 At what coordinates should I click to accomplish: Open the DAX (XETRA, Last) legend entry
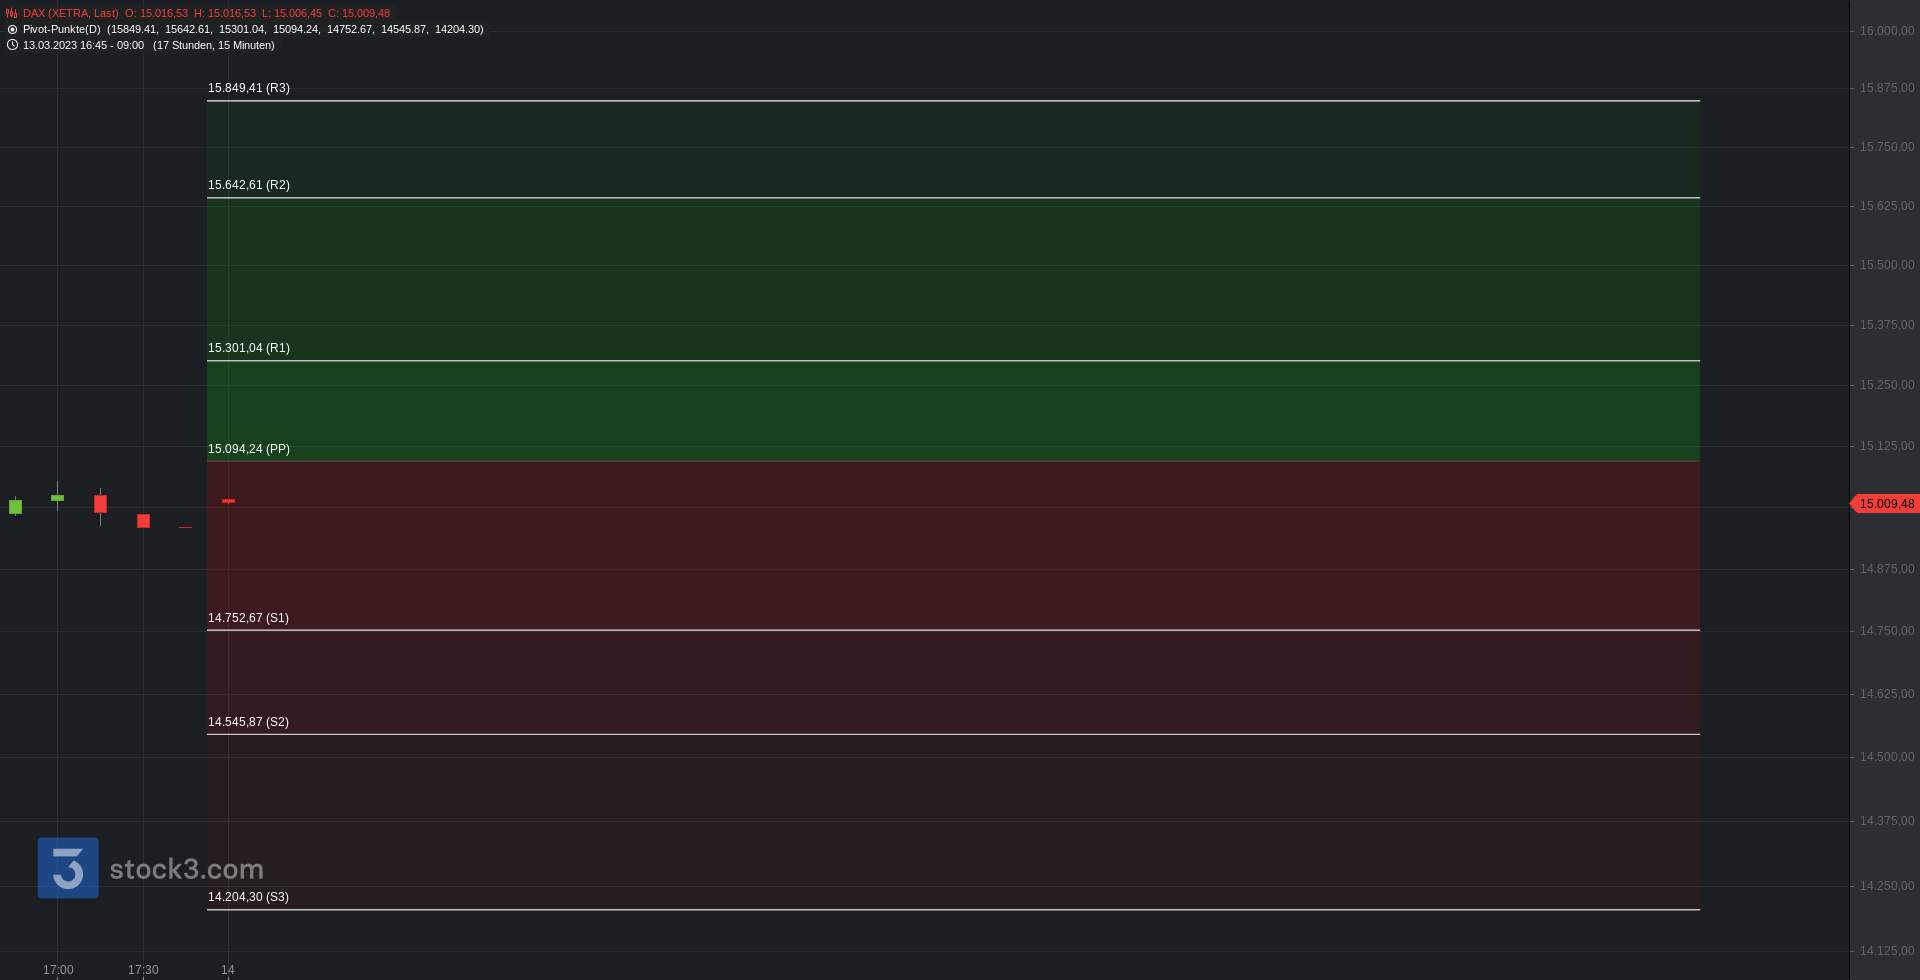[71, 14]
